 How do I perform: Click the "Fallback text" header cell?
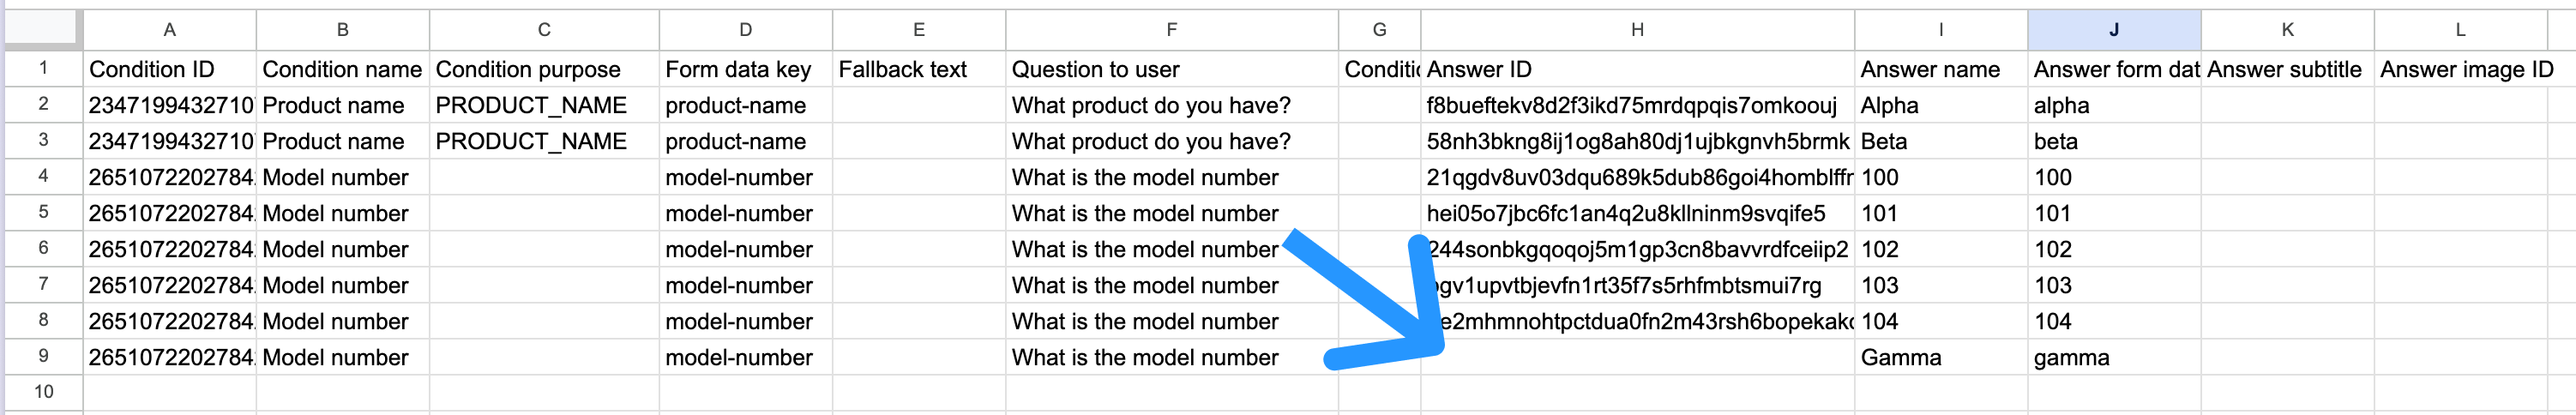[918, 69]
